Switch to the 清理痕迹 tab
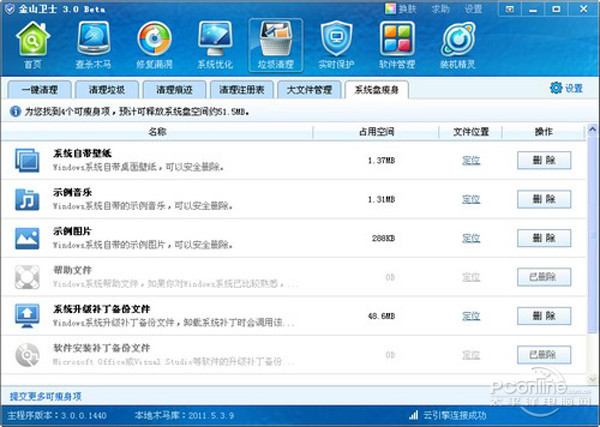The height and width of the screenshot is (427, 600). click(174, 90)
